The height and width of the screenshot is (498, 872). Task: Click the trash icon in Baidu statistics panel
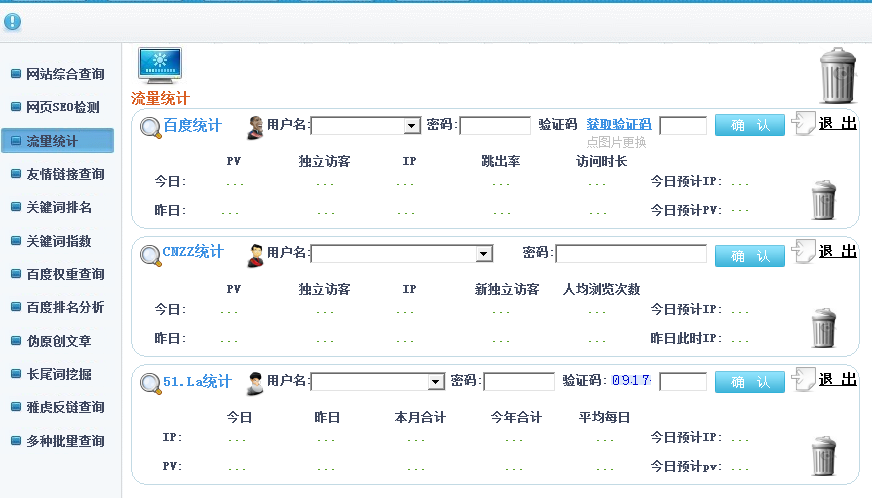point(823,200)
